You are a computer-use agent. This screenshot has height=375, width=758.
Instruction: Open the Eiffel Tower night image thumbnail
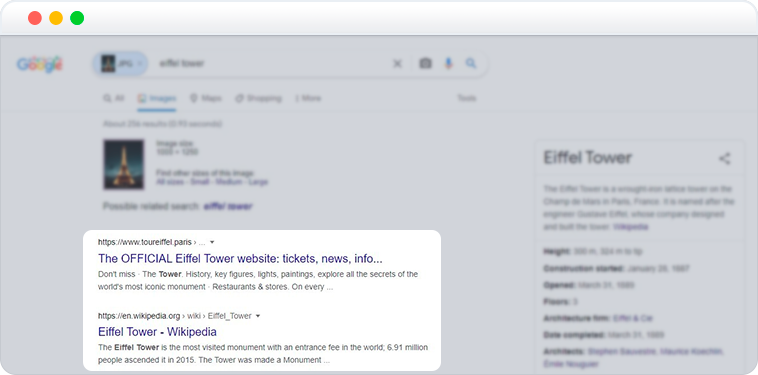(x=124, y=164)
